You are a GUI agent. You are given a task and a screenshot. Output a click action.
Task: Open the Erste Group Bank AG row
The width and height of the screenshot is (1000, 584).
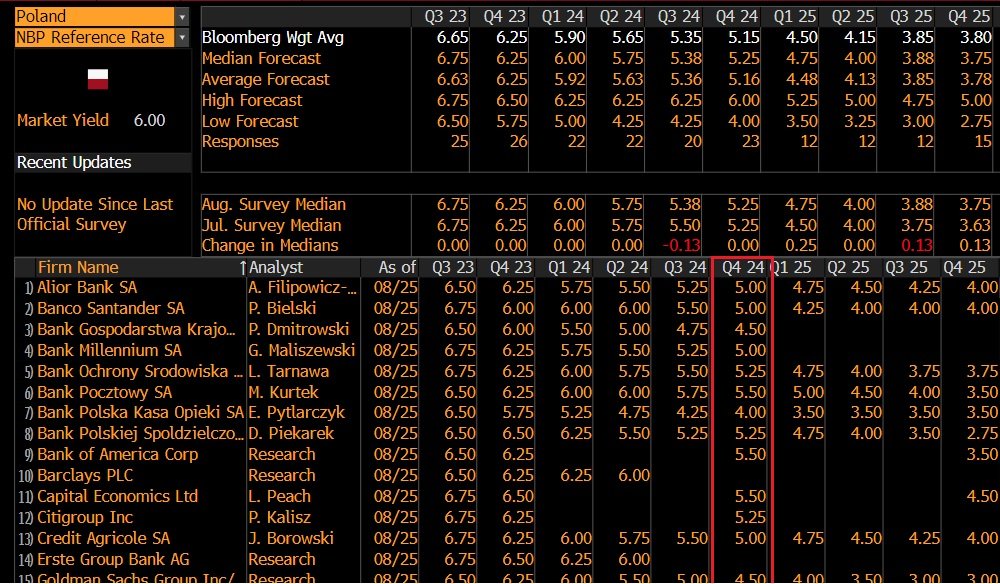point(113,560)
